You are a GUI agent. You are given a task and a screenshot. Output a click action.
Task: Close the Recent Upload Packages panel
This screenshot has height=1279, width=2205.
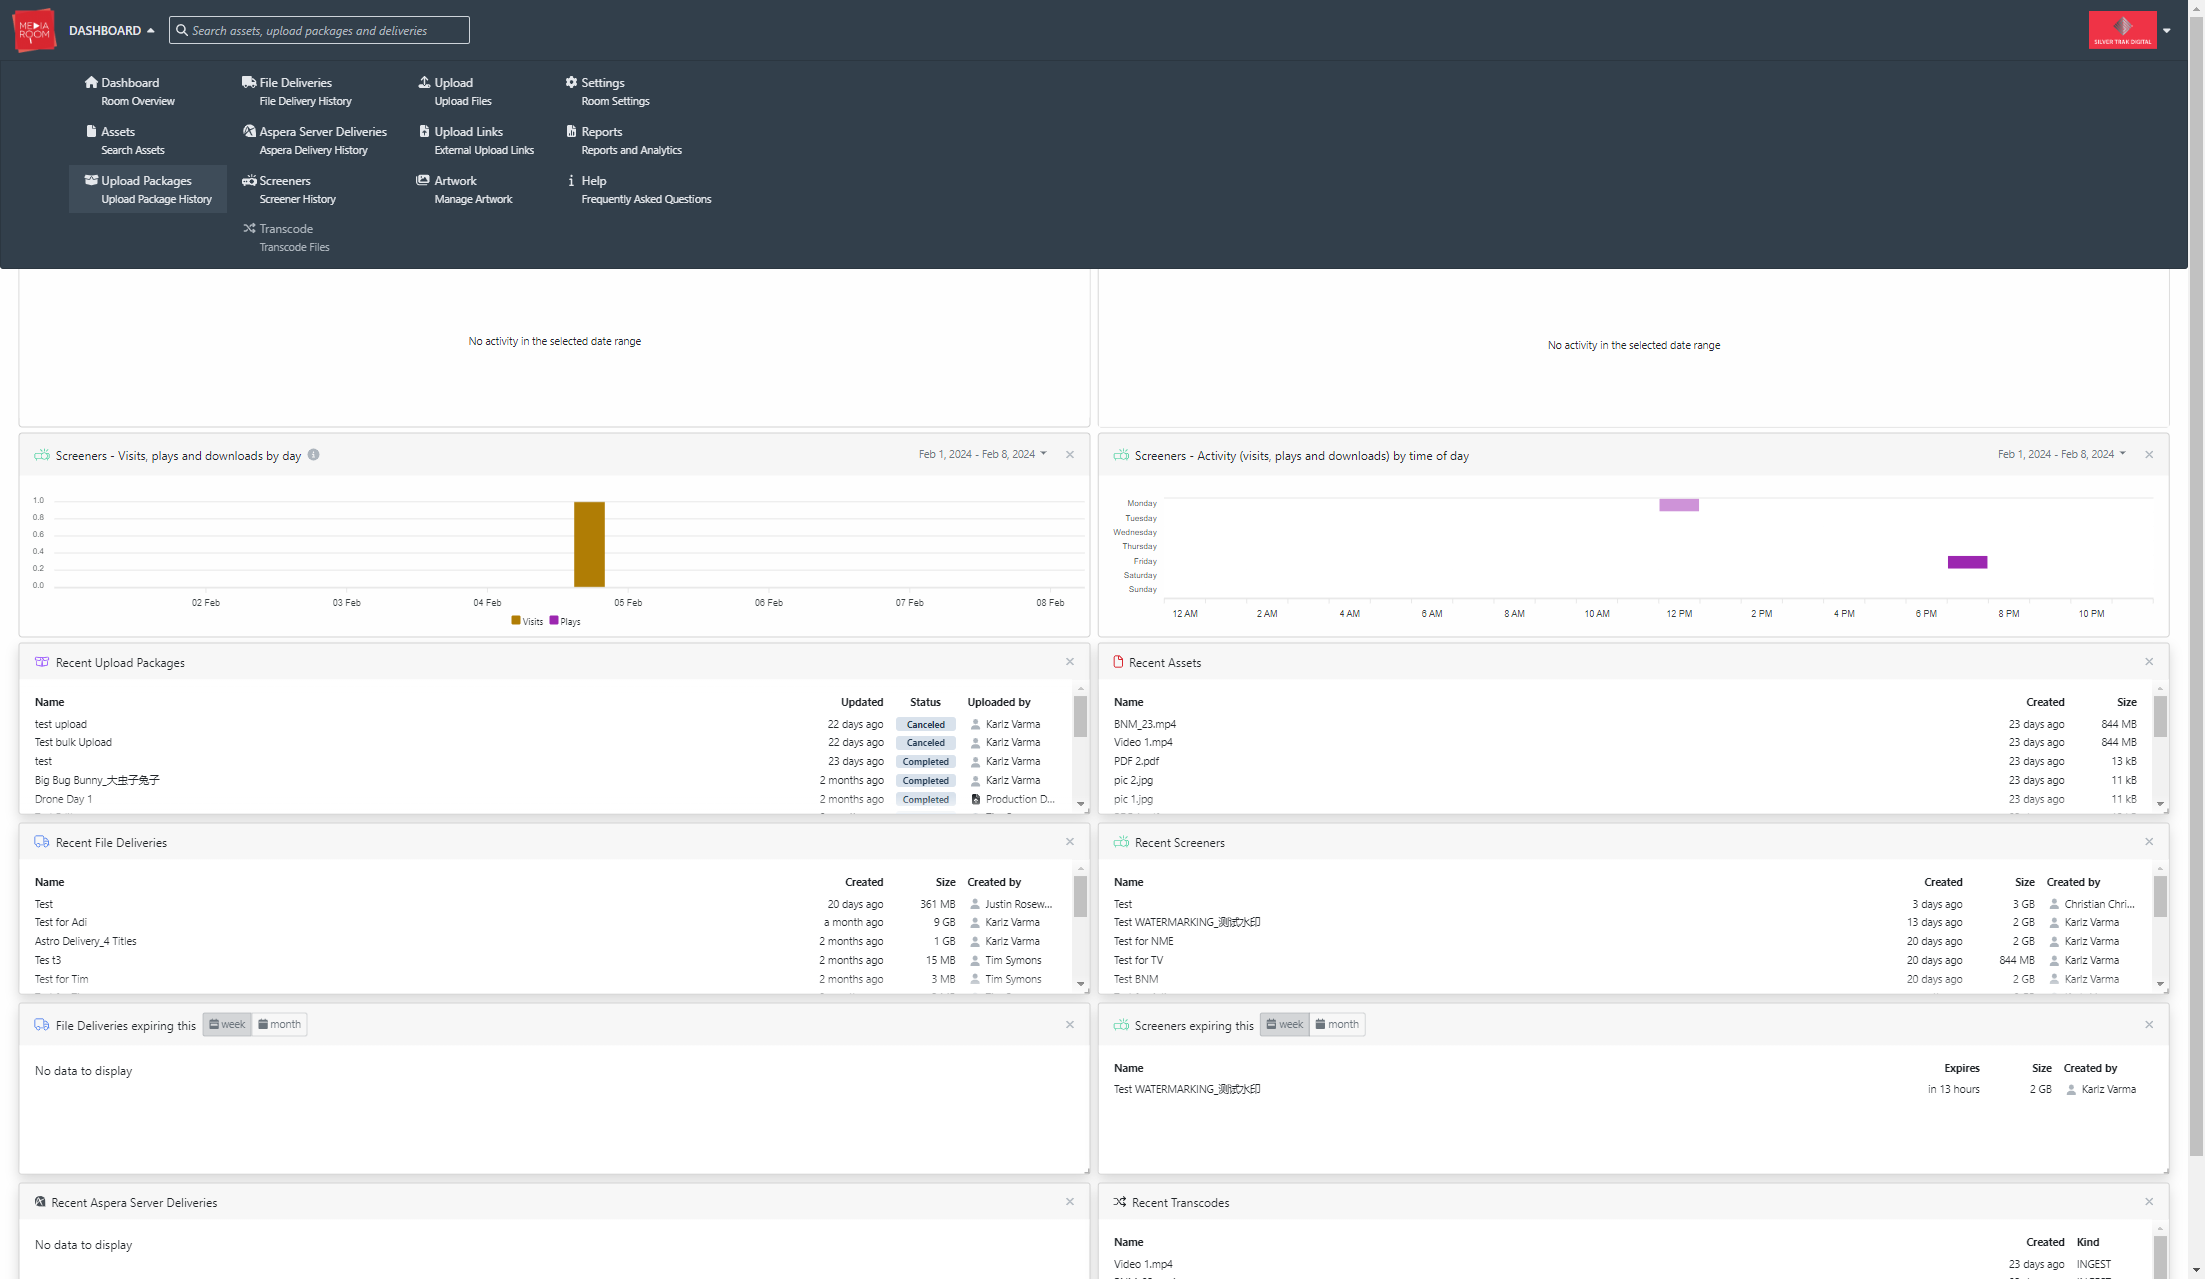coord(1070,662)
